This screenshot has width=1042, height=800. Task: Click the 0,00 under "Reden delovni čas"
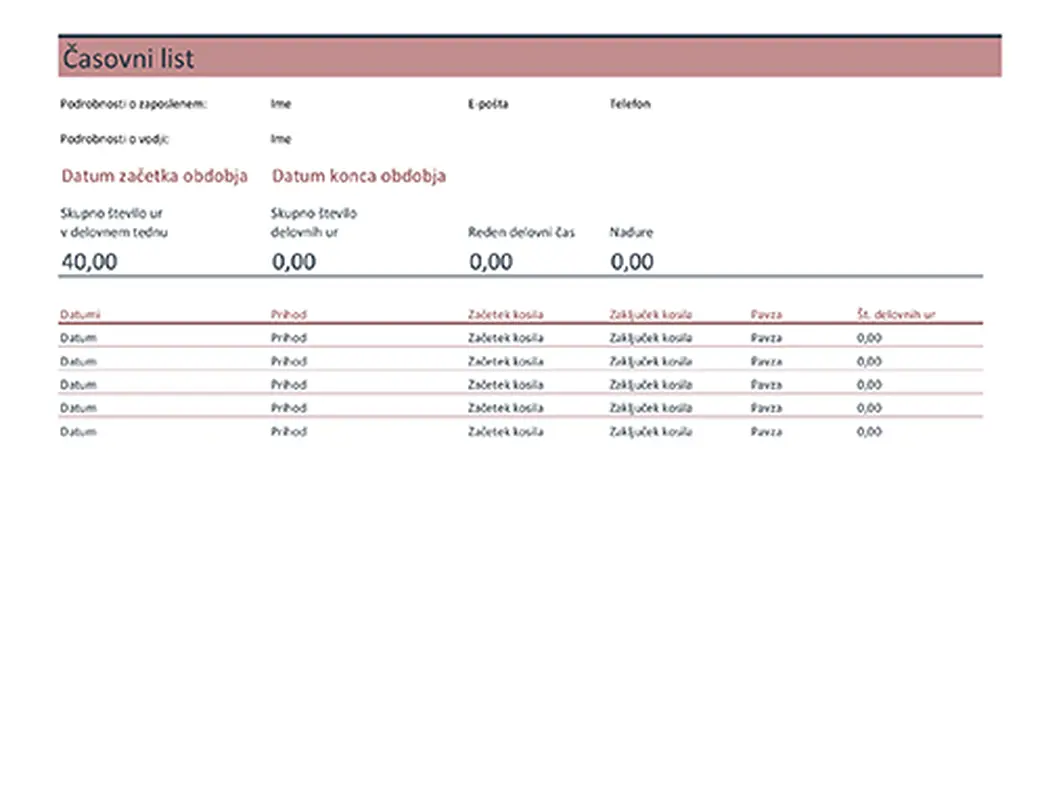tap(491, 262)
